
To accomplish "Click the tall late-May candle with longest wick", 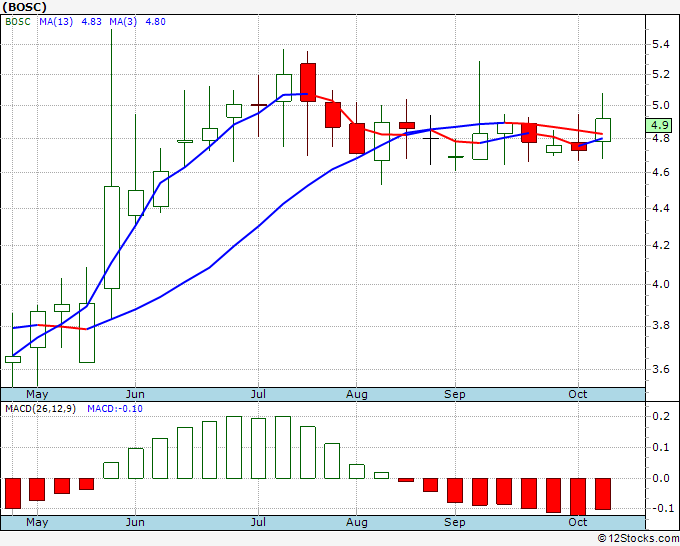I will (112, 237).
